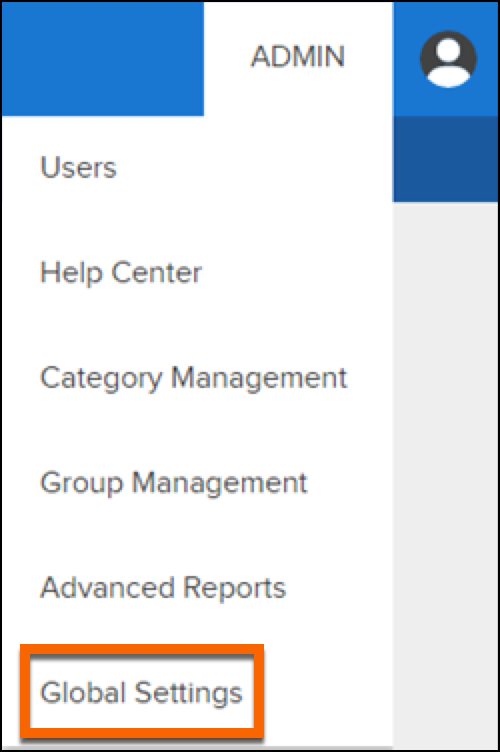Screen dimensions: 500x752
Task: Click the gray page area beside the menu
Action: [445, 475]
